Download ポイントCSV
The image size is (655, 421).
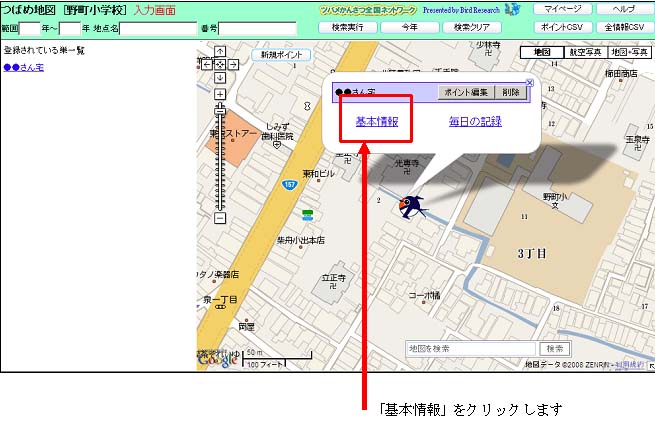[x=563, y=27]
